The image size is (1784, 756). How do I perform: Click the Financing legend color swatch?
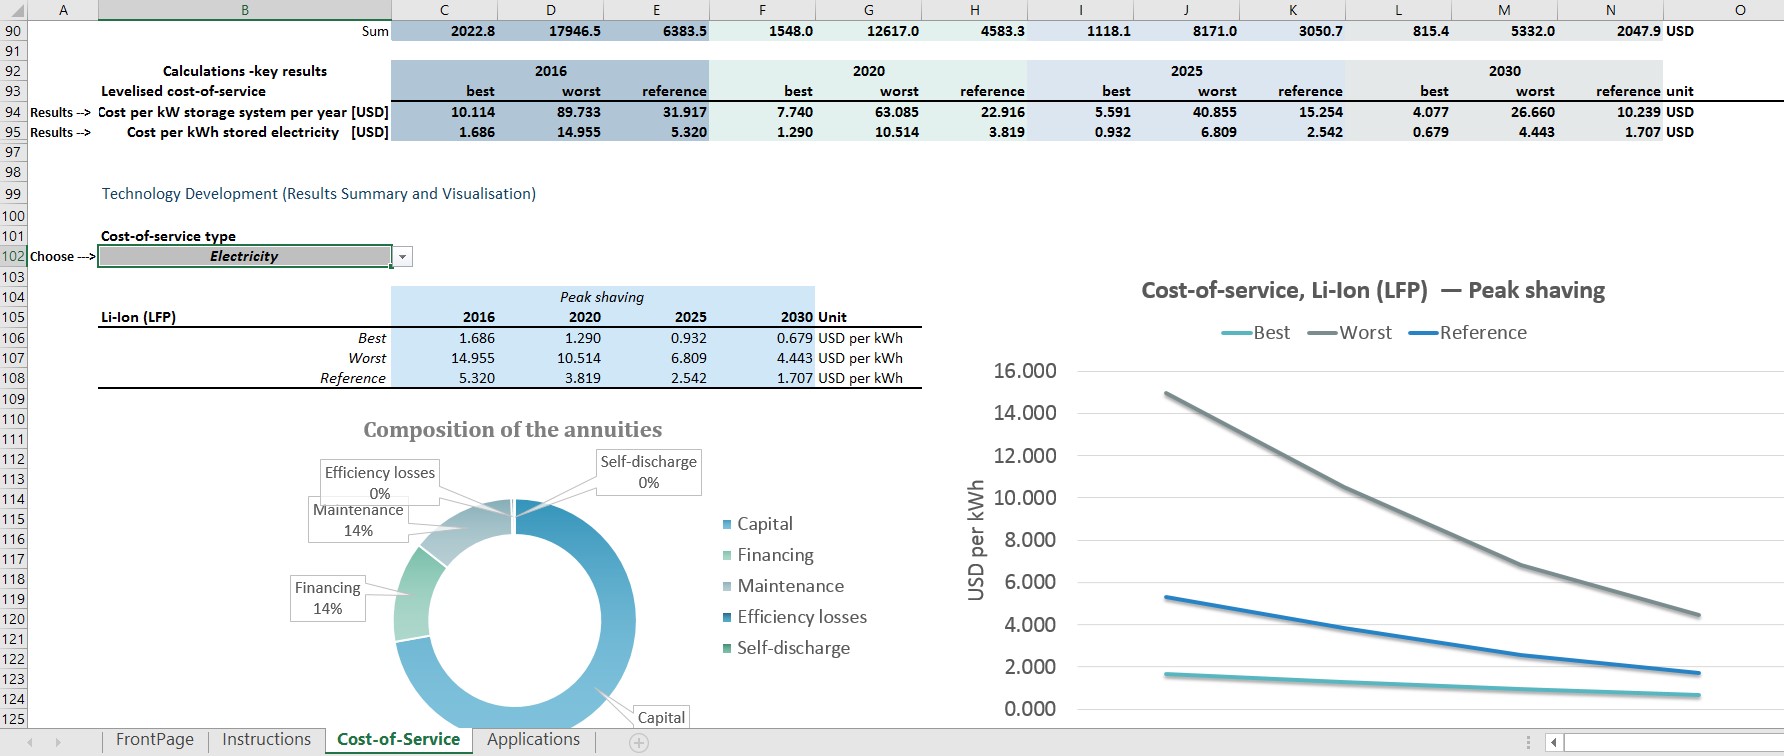click(727, 556)
